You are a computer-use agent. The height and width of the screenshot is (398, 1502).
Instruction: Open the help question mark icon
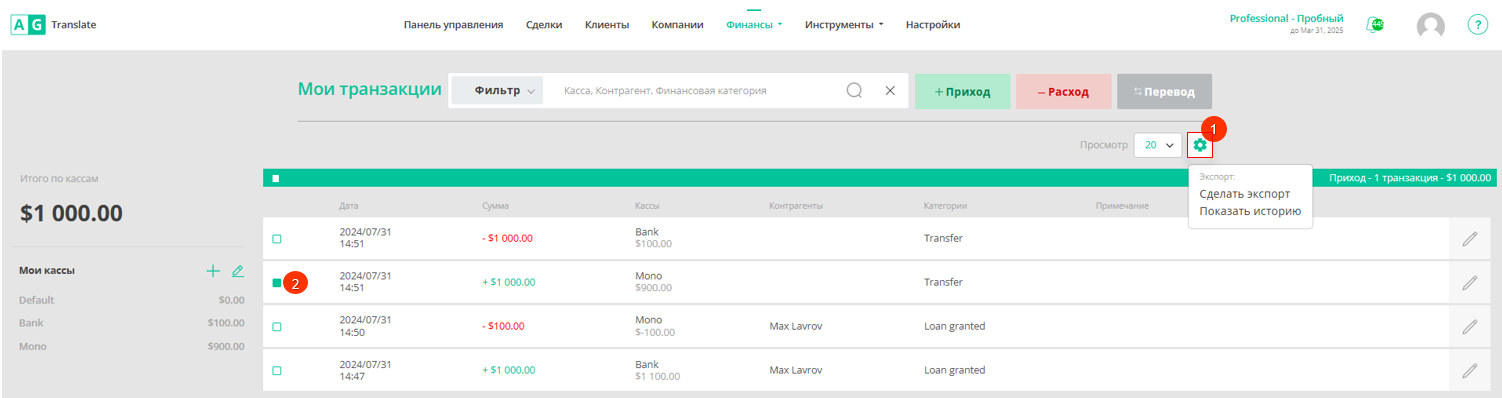(1478, 25)
